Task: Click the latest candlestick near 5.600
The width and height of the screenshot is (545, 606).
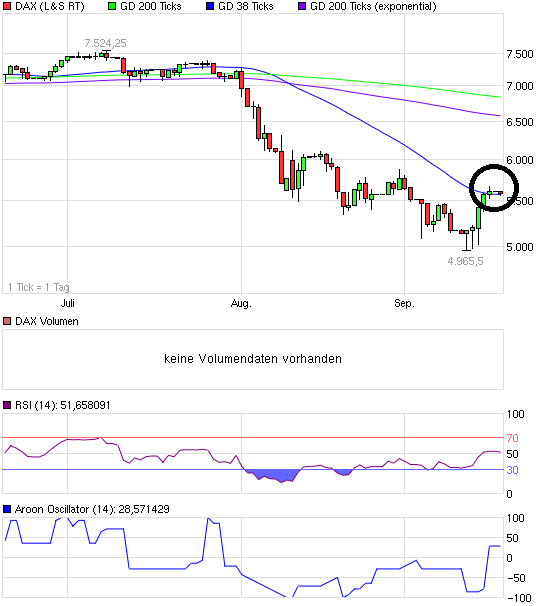Action: pos(500,192)
